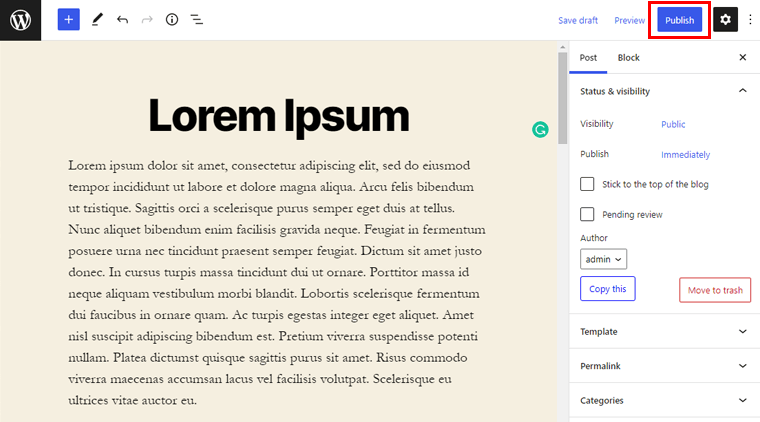Close the settings sidebar with X
760x422 pixels.
pos(743,57)
